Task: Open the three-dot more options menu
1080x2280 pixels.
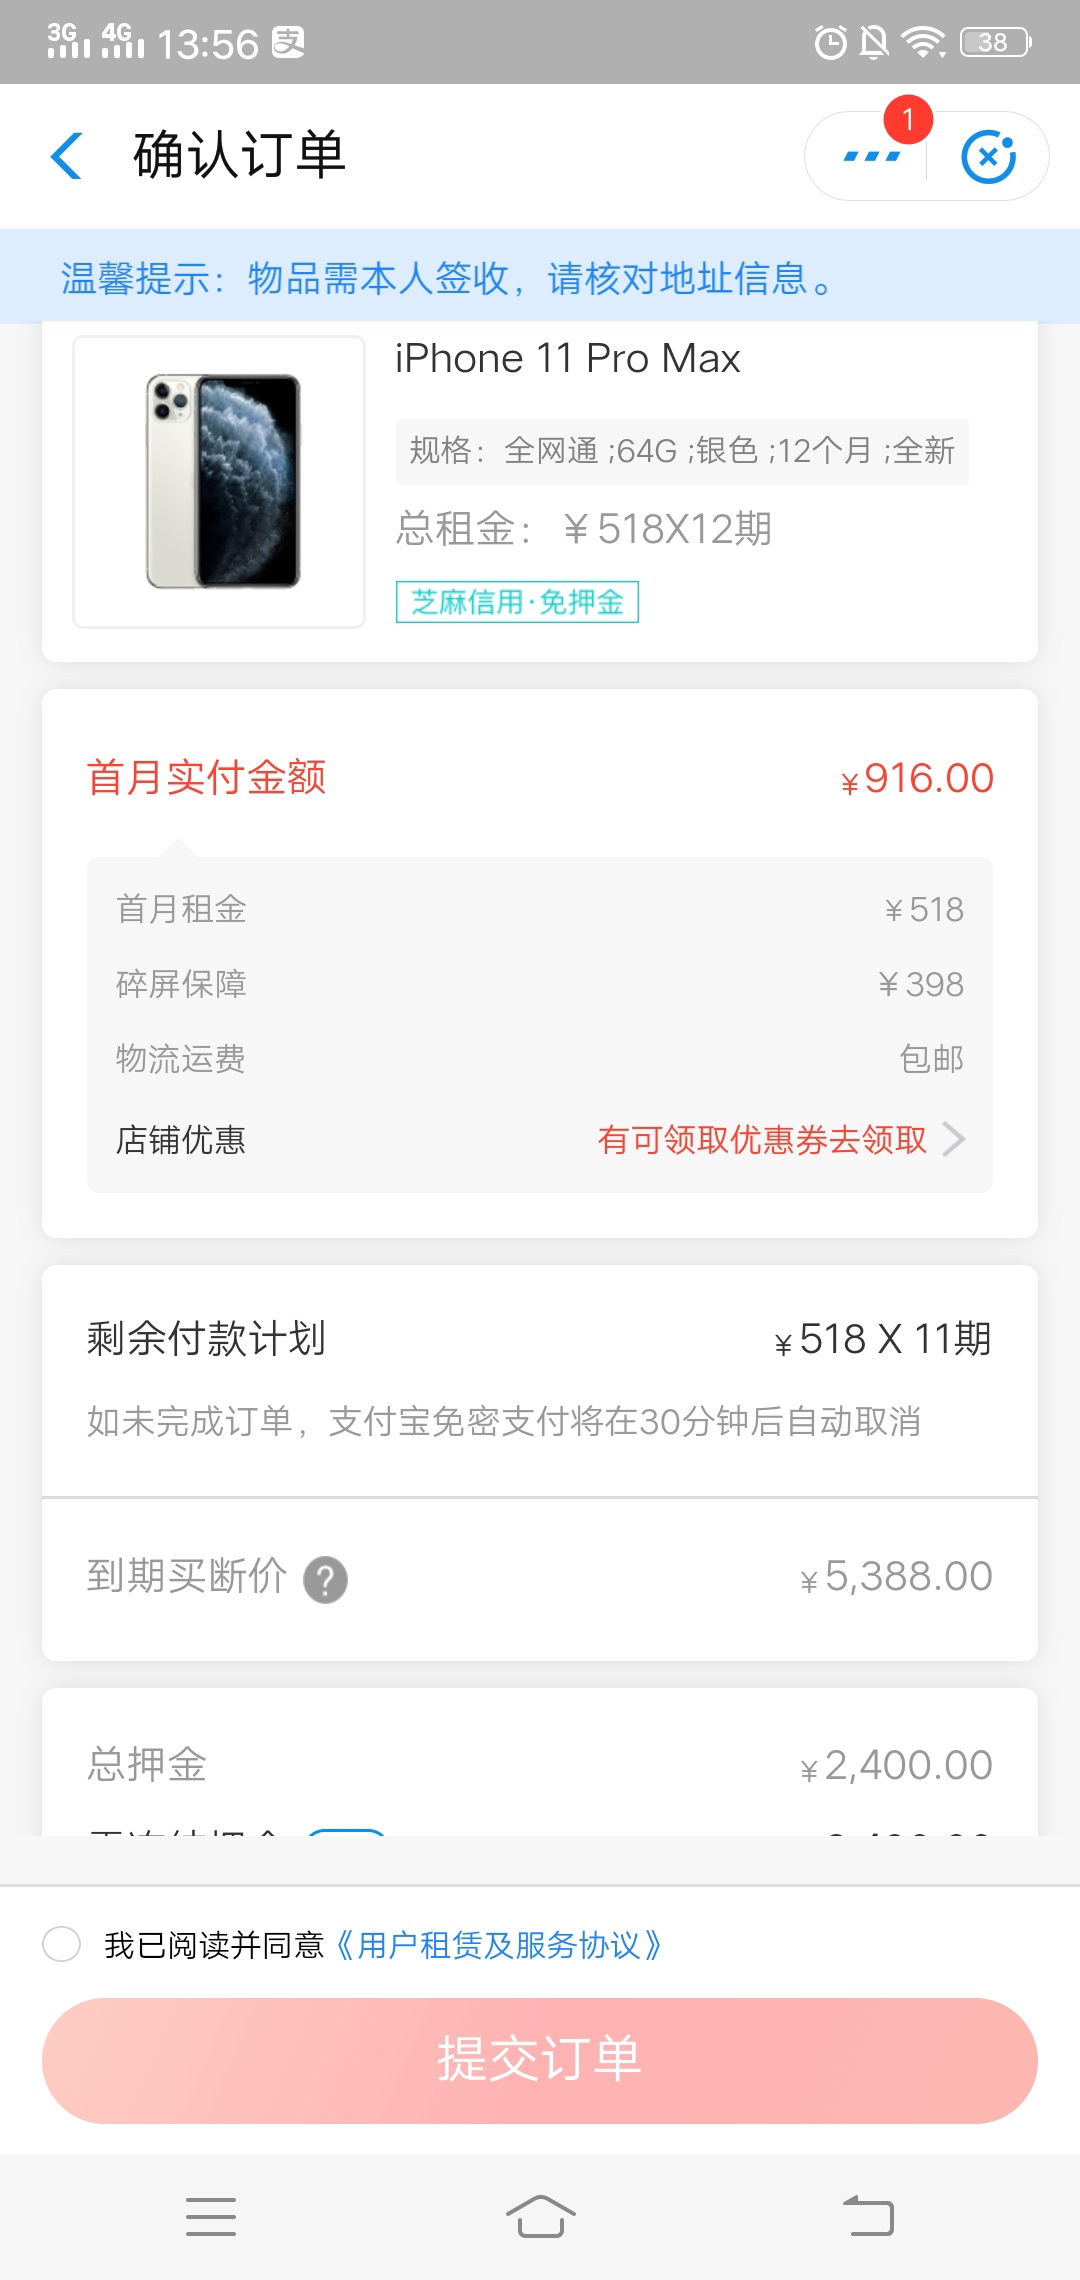Action: 871,156
